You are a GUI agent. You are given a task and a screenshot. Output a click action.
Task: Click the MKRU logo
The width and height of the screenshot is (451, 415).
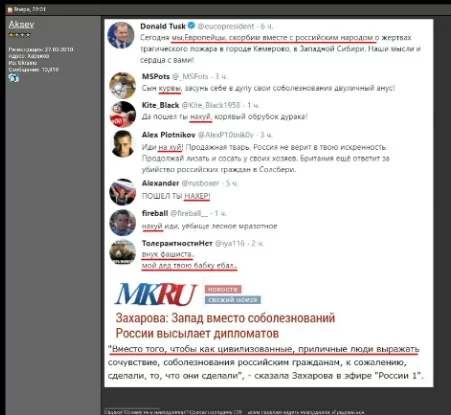click(x=156, y=294)
